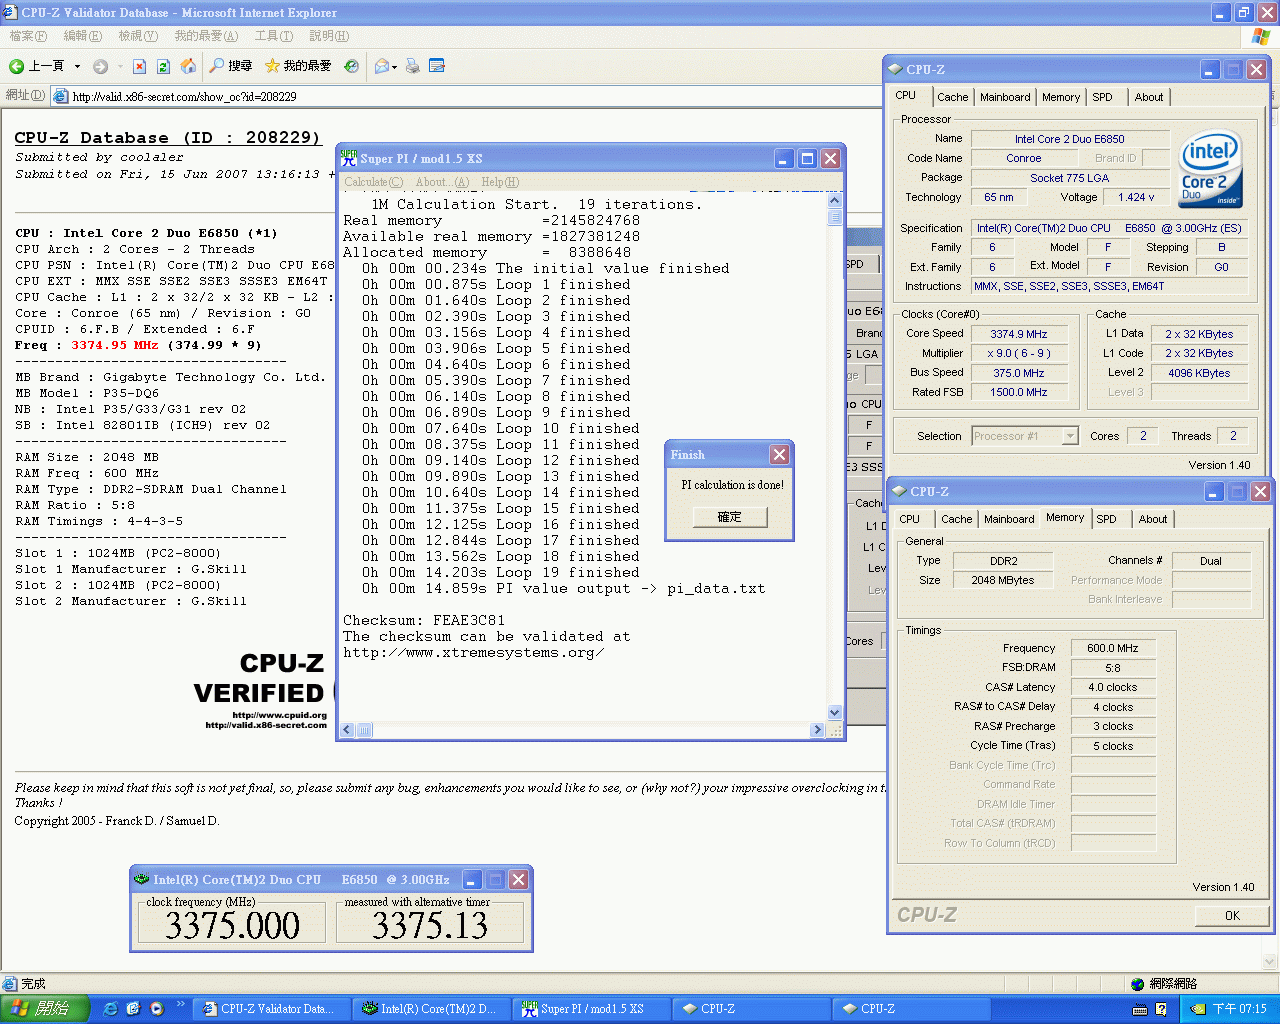Expand the Mail icon dropdown in IE toolbar
This screenshot has height=1024, width=1280.
click(x=395, y=67)
